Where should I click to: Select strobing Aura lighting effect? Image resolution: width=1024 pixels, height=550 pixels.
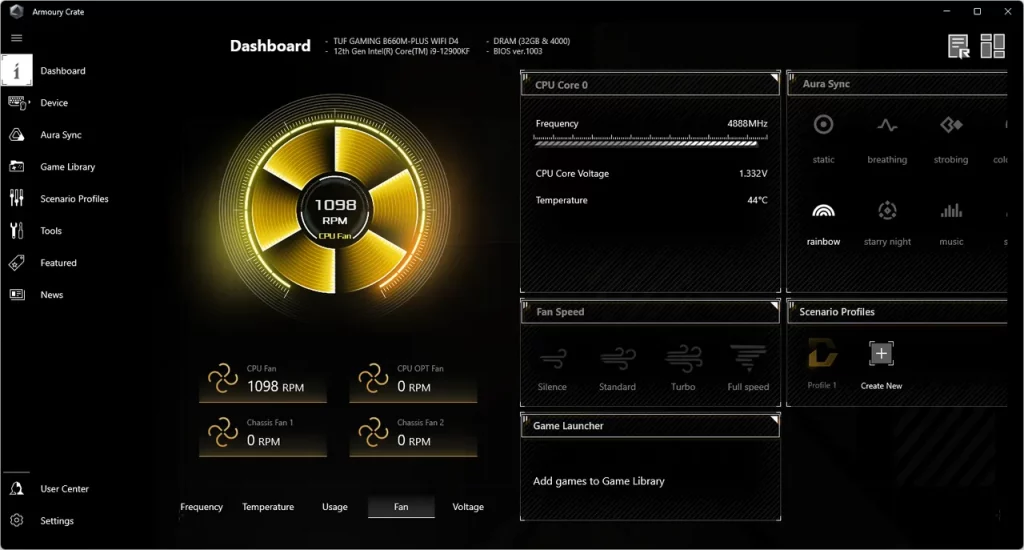click(951, 139)
